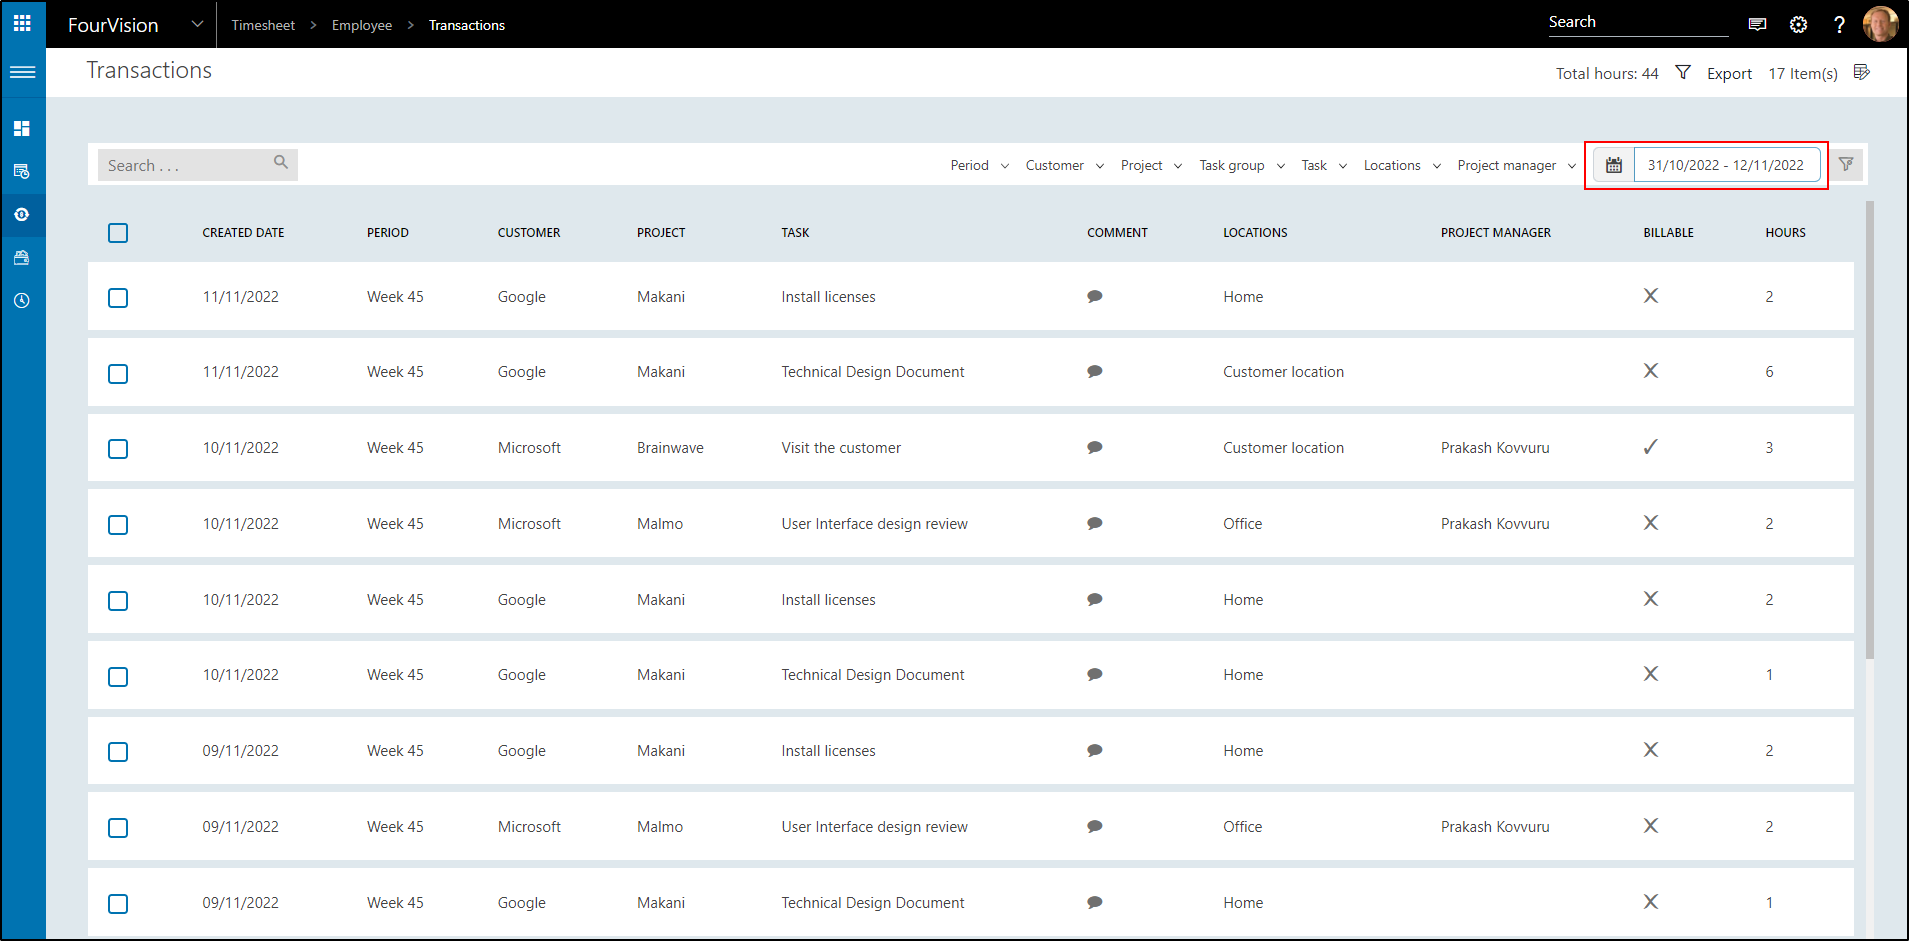This screenshot has width=1909, height=941.
Task: Check the 11/11/2022 Technical Design Document row
Action: coord(118,374)
